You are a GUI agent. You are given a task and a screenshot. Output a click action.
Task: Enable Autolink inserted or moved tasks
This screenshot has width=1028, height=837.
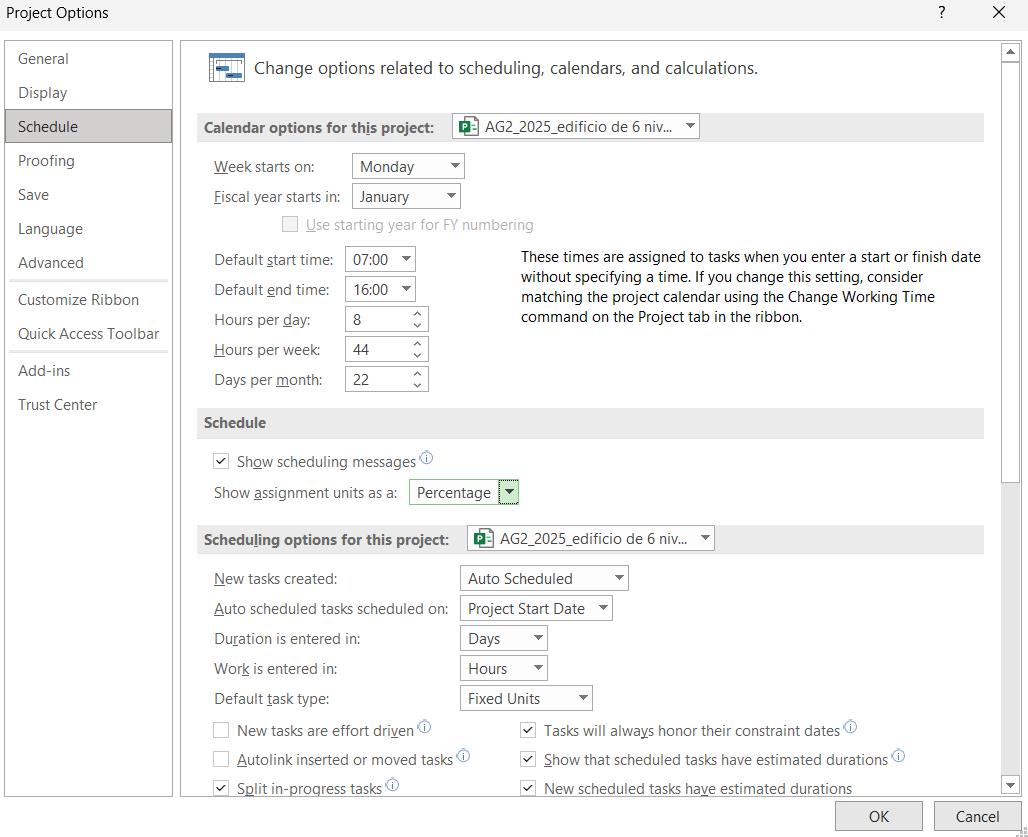[x=221, y=760]
